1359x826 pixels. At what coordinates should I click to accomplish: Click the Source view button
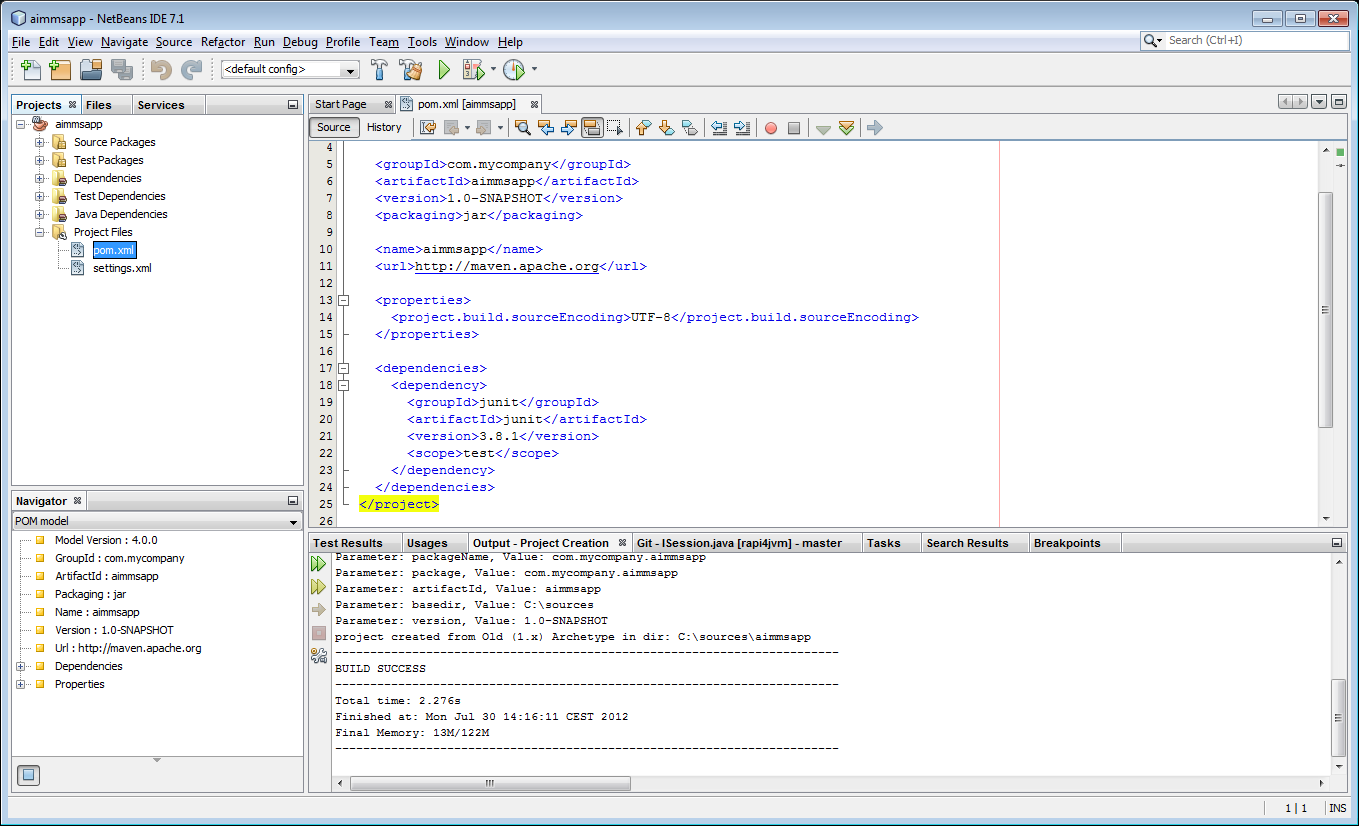pyautogui.click(x=334, y=127)
